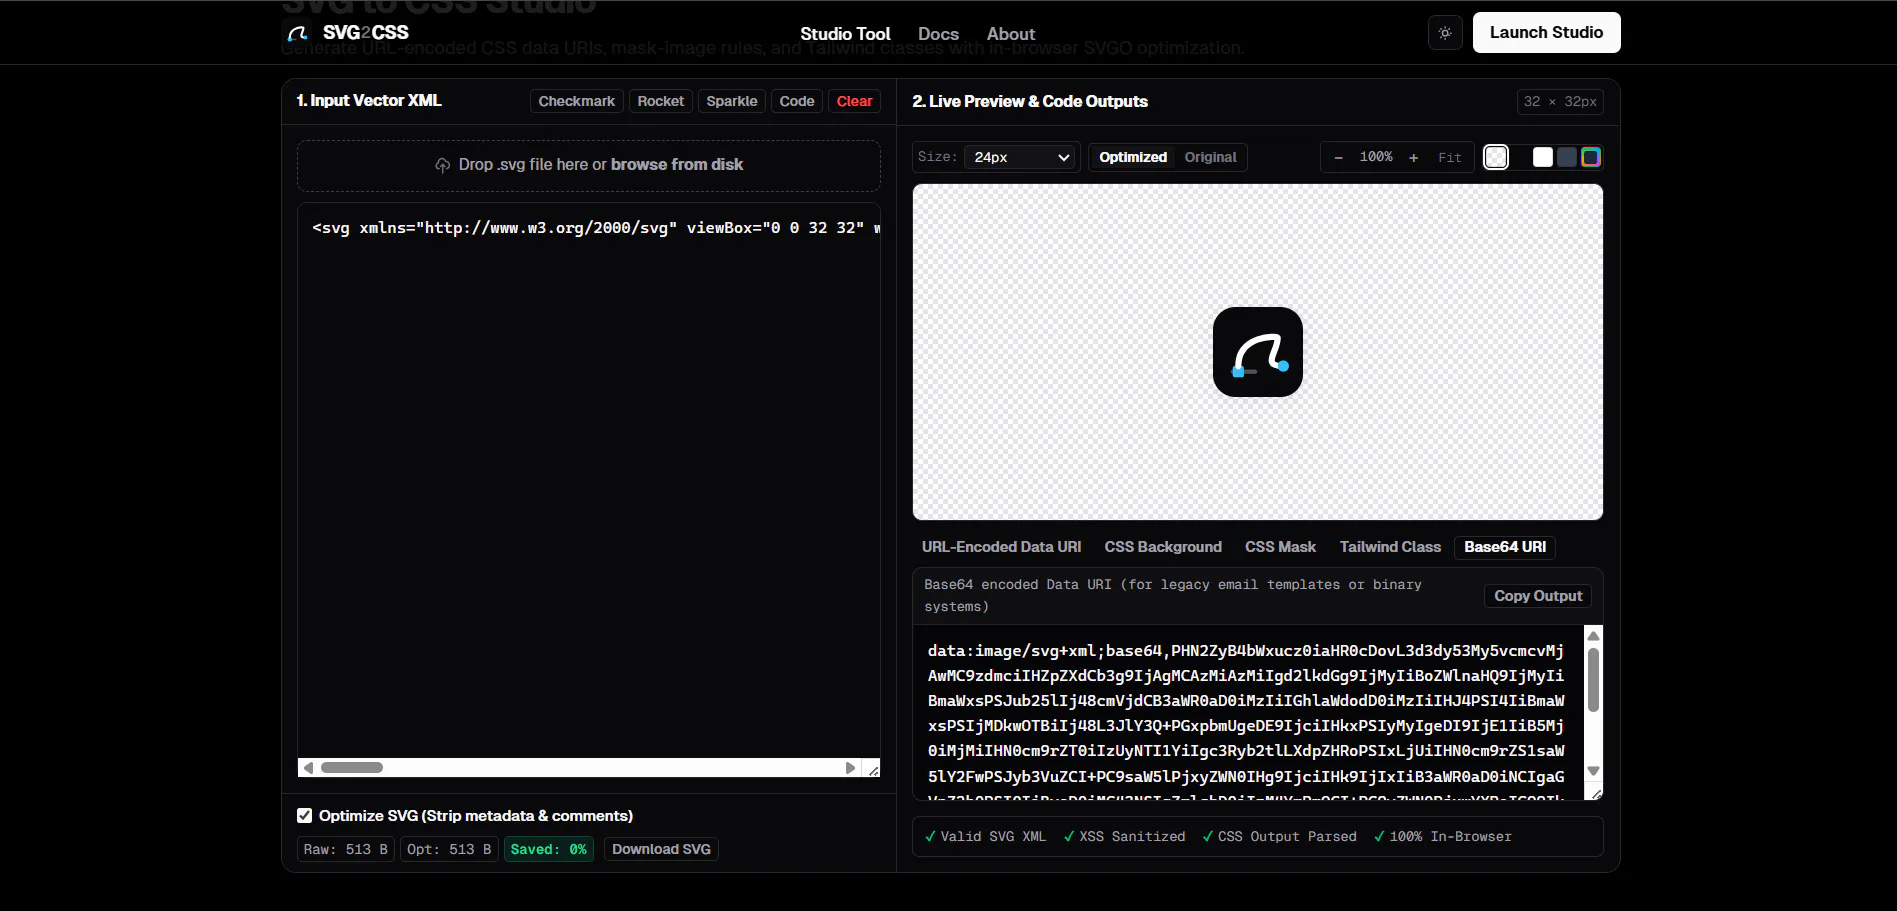Select the Base64 URI tab
1897x911 pixels.
tap(1505, 547)
